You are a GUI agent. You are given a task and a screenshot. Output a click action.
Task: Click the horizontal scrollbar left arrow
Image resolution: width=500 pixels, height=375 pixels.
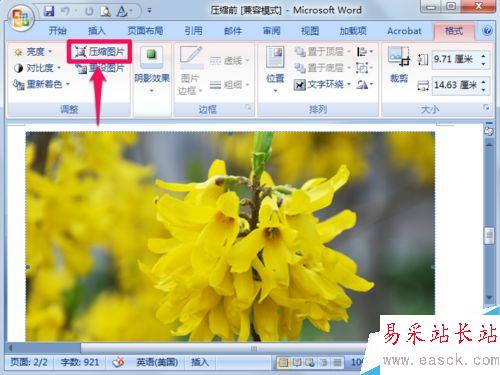[x=11, y=348]
